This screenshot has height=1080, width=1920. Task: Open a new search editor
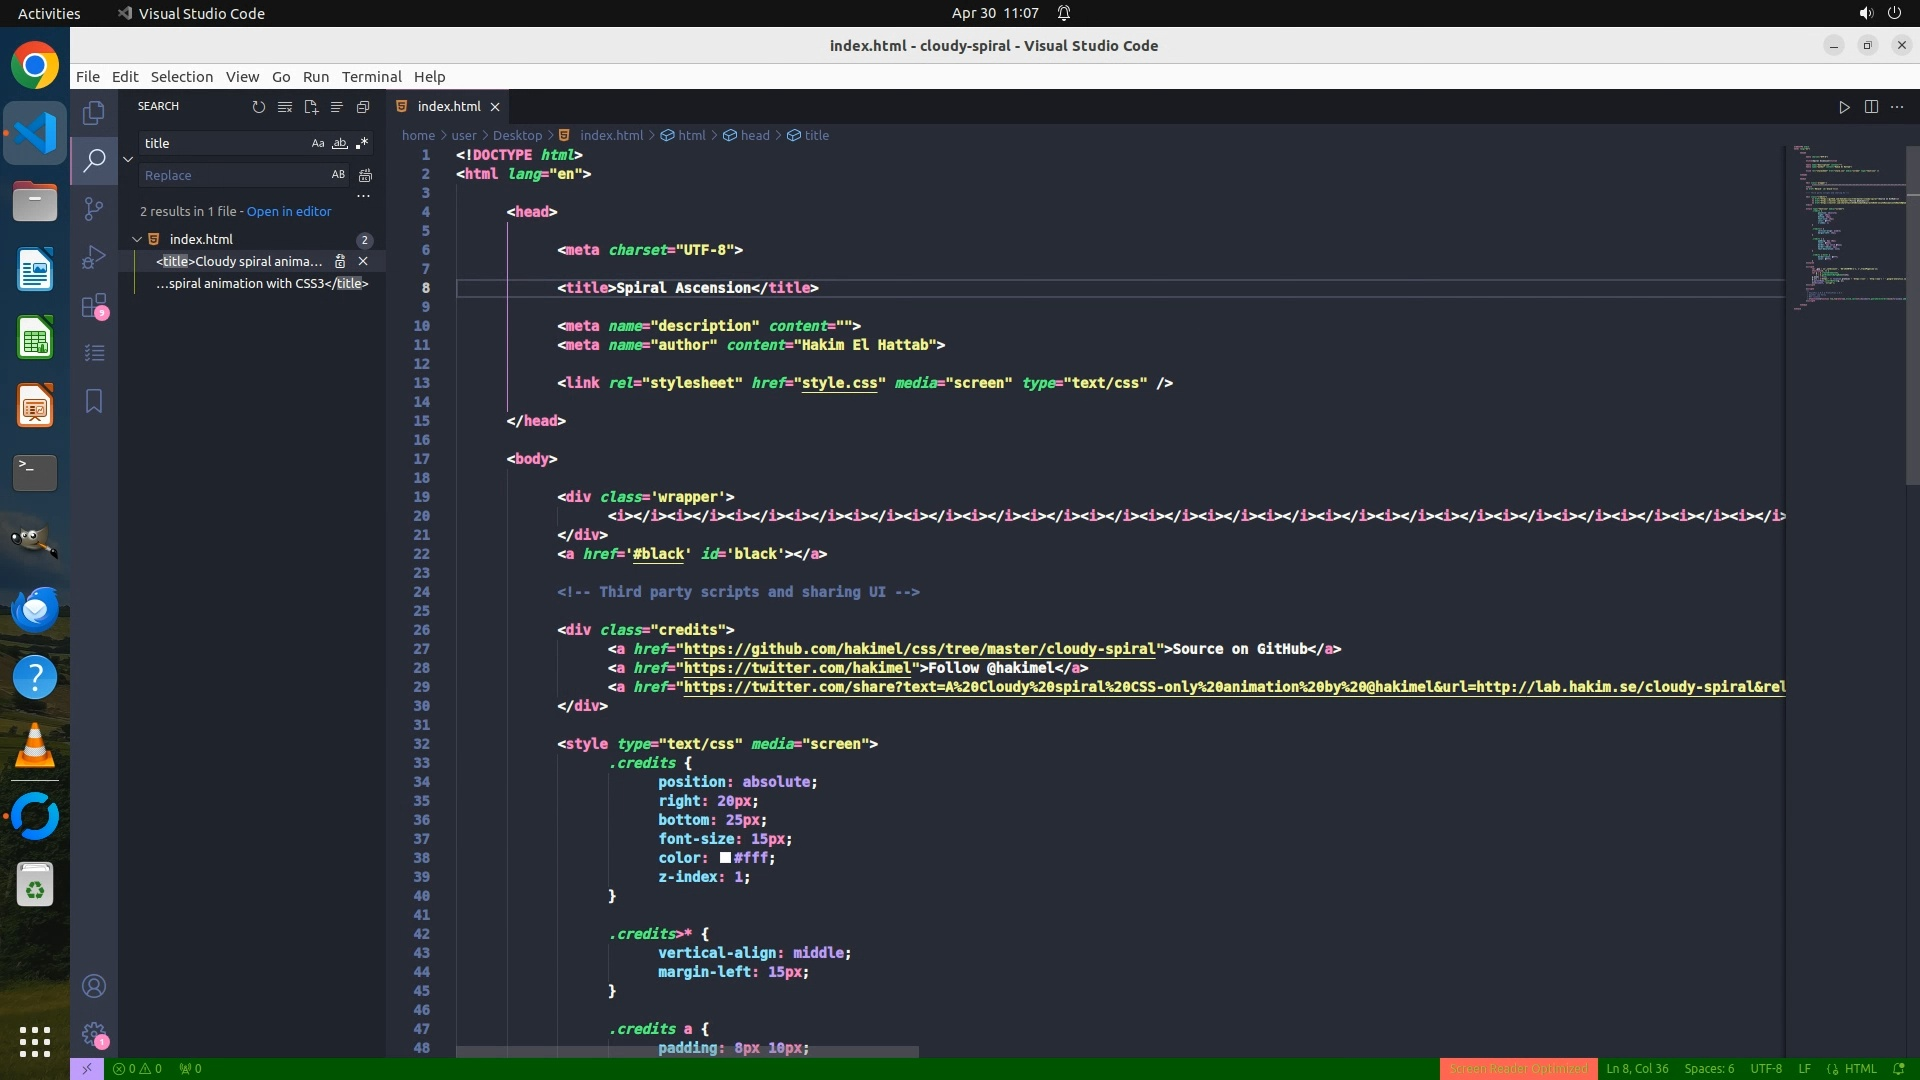[x=311, y=107]
